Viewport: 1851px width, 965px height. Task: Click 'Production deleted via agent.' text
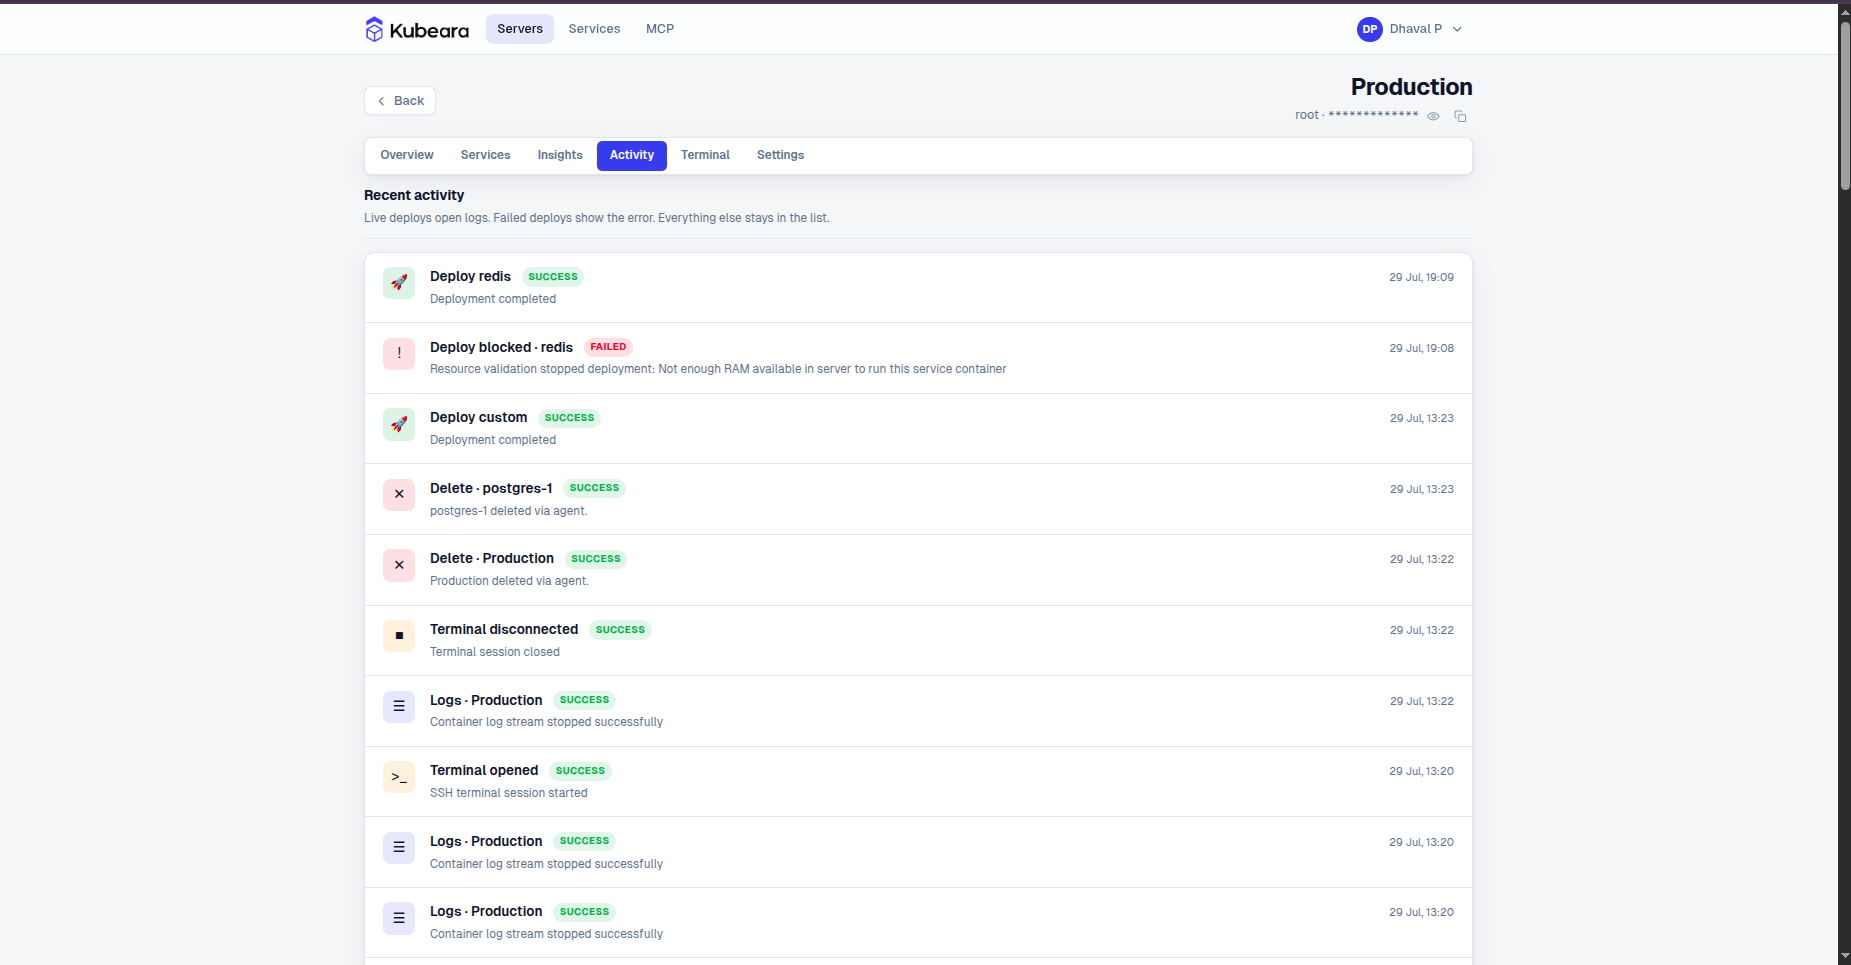[509, 581]
